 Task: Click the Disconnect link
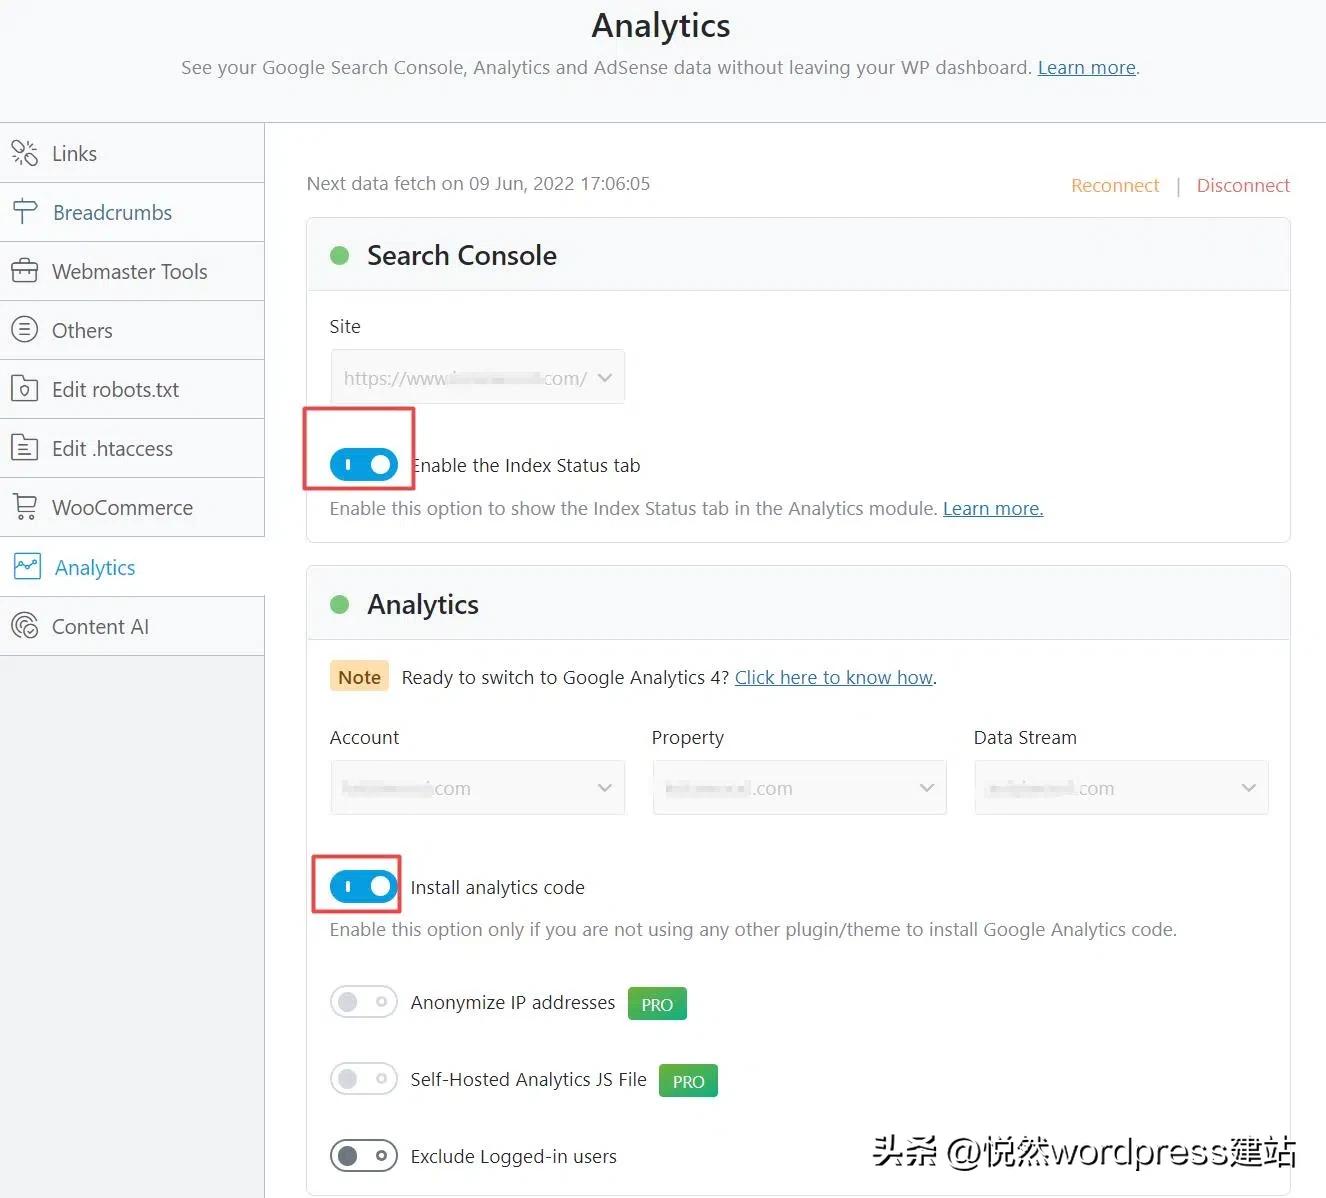[1243, 185]
